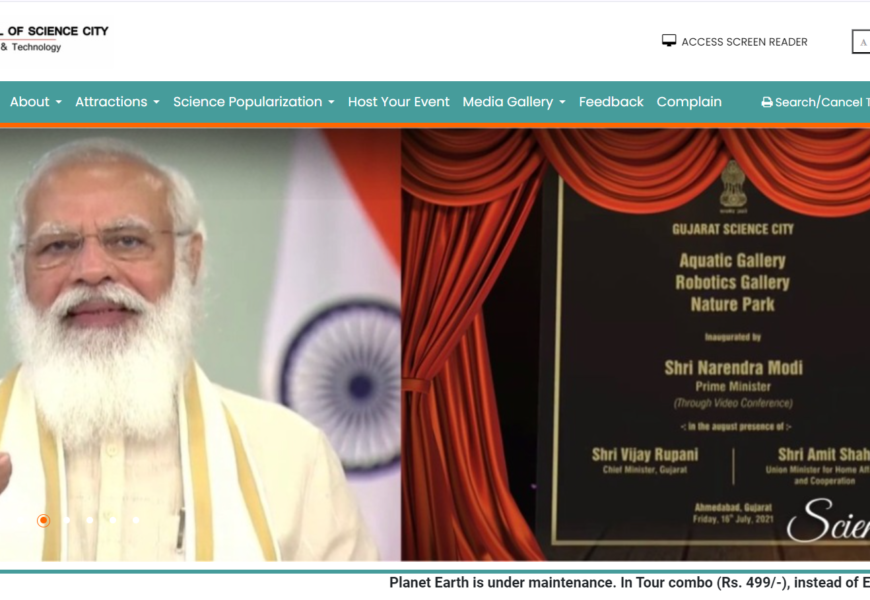Open the Feedback menu item
Viewport: 870px width, 600px height.
611,102
